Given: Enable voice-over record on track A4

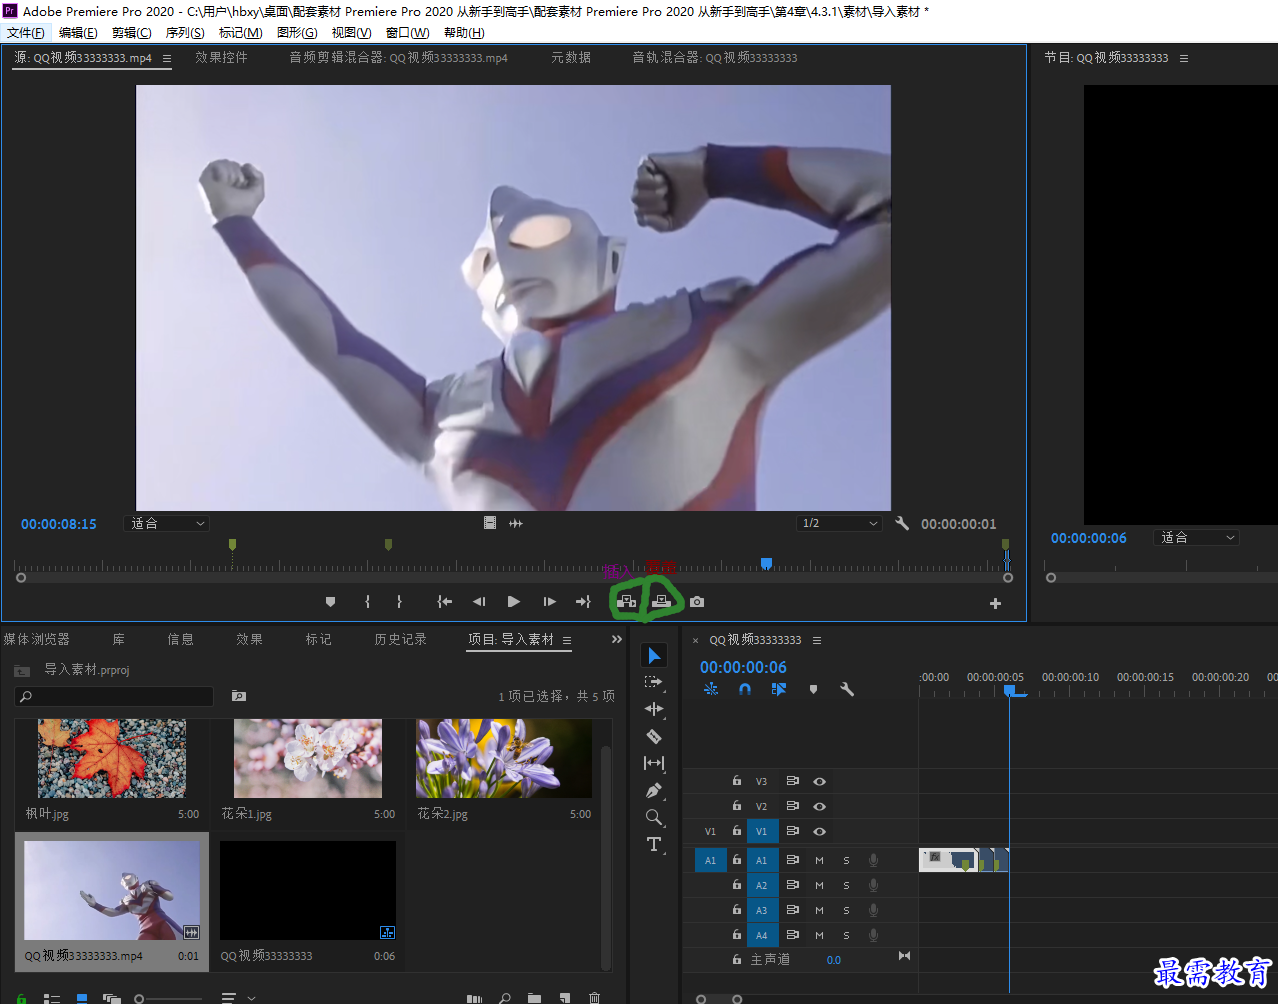Looking at the screenshot, I should 873,935.
